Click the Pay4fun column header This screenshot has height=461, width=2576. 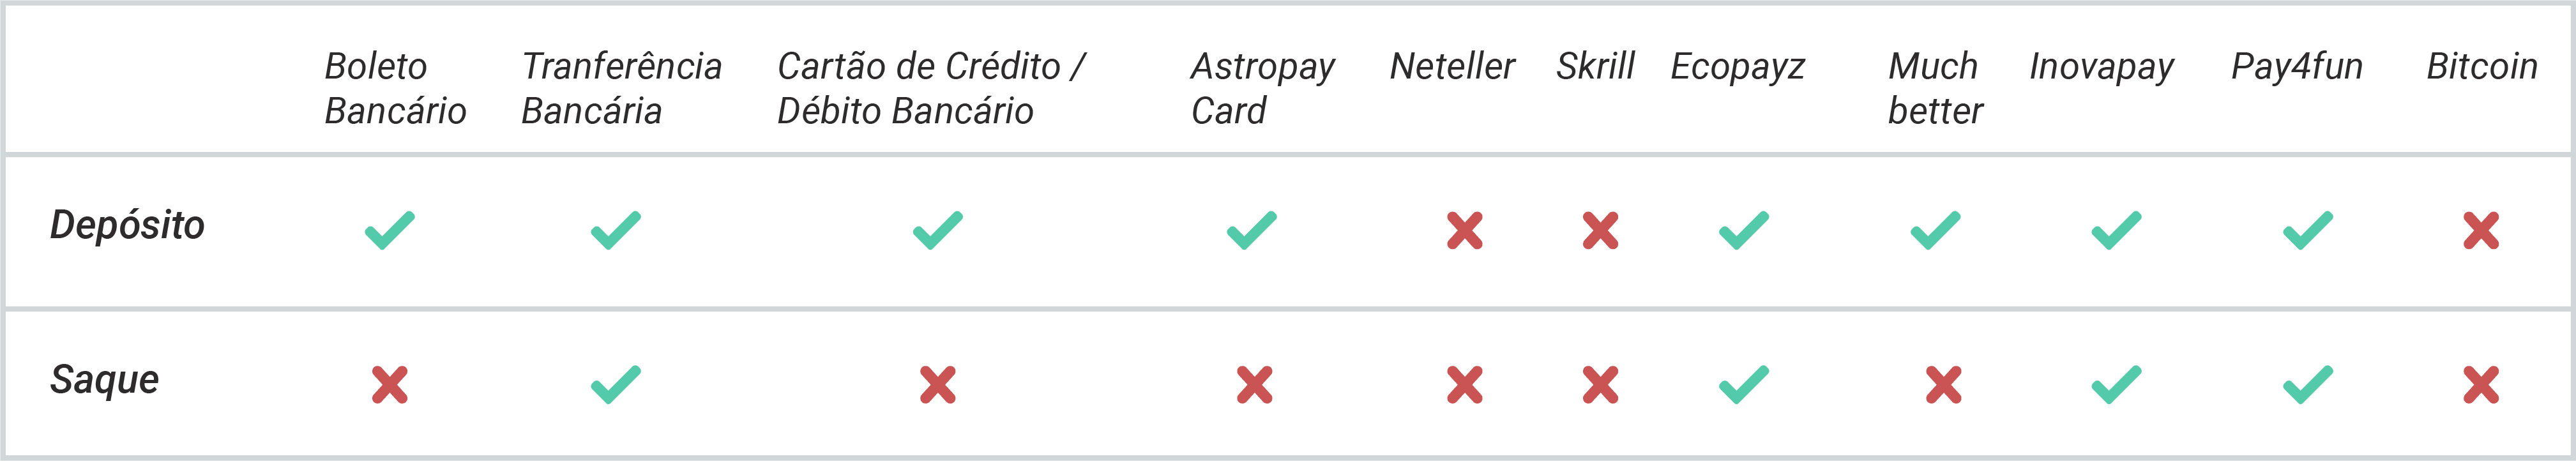(2297, 67)
